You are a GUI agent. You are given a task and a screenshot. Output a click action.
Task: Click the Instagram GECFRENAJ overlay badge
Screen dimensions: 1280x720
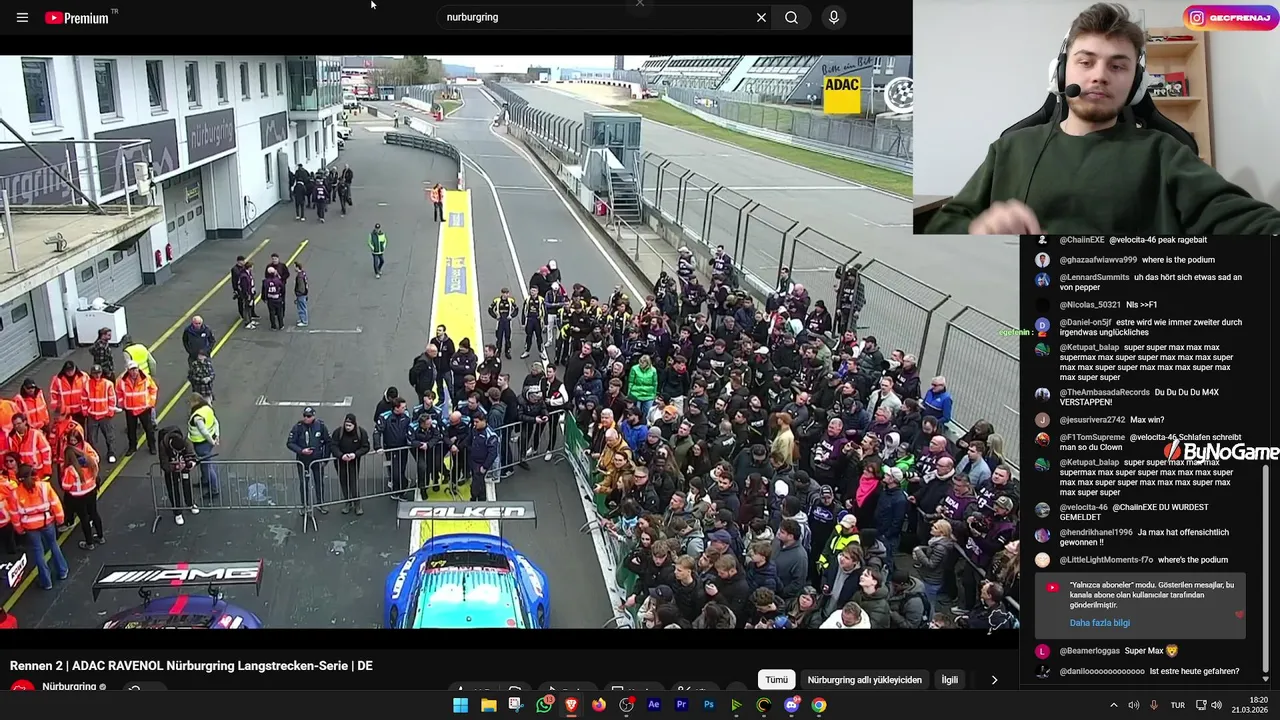[x=1231, y=18]
